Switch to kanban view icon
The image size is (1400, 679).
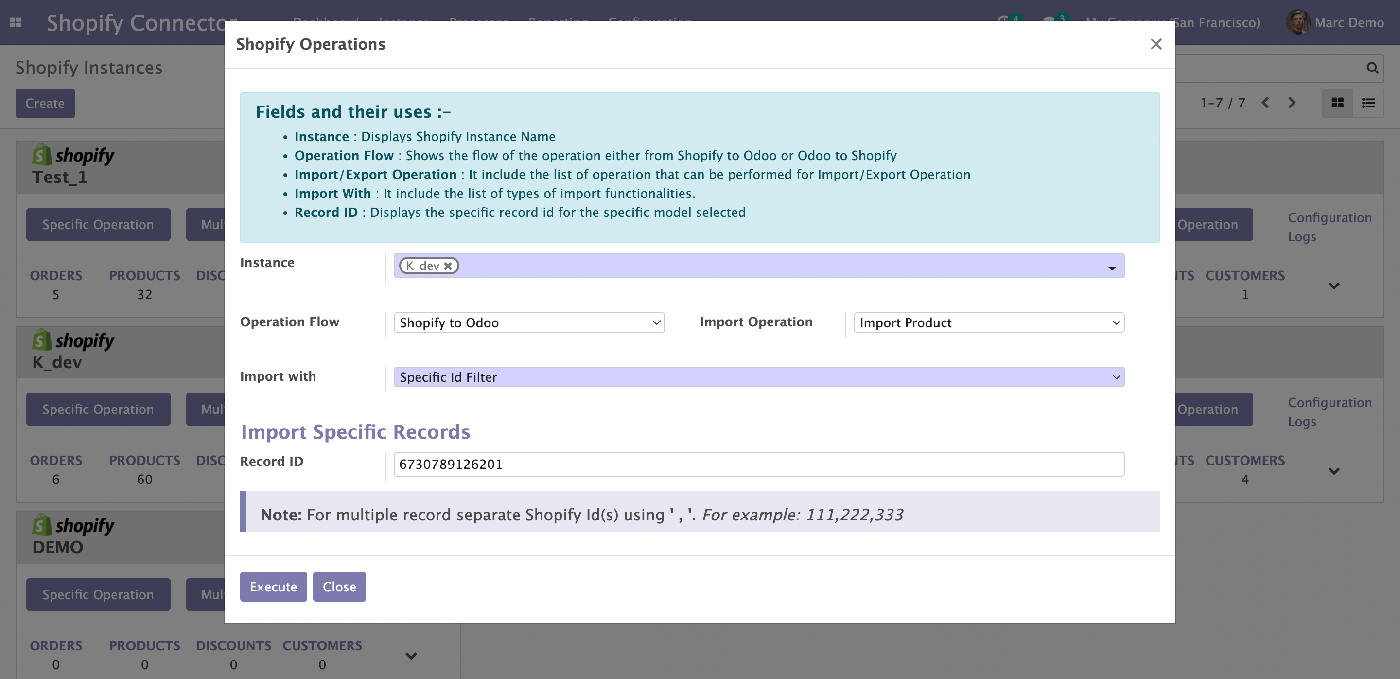point(1337,103)
